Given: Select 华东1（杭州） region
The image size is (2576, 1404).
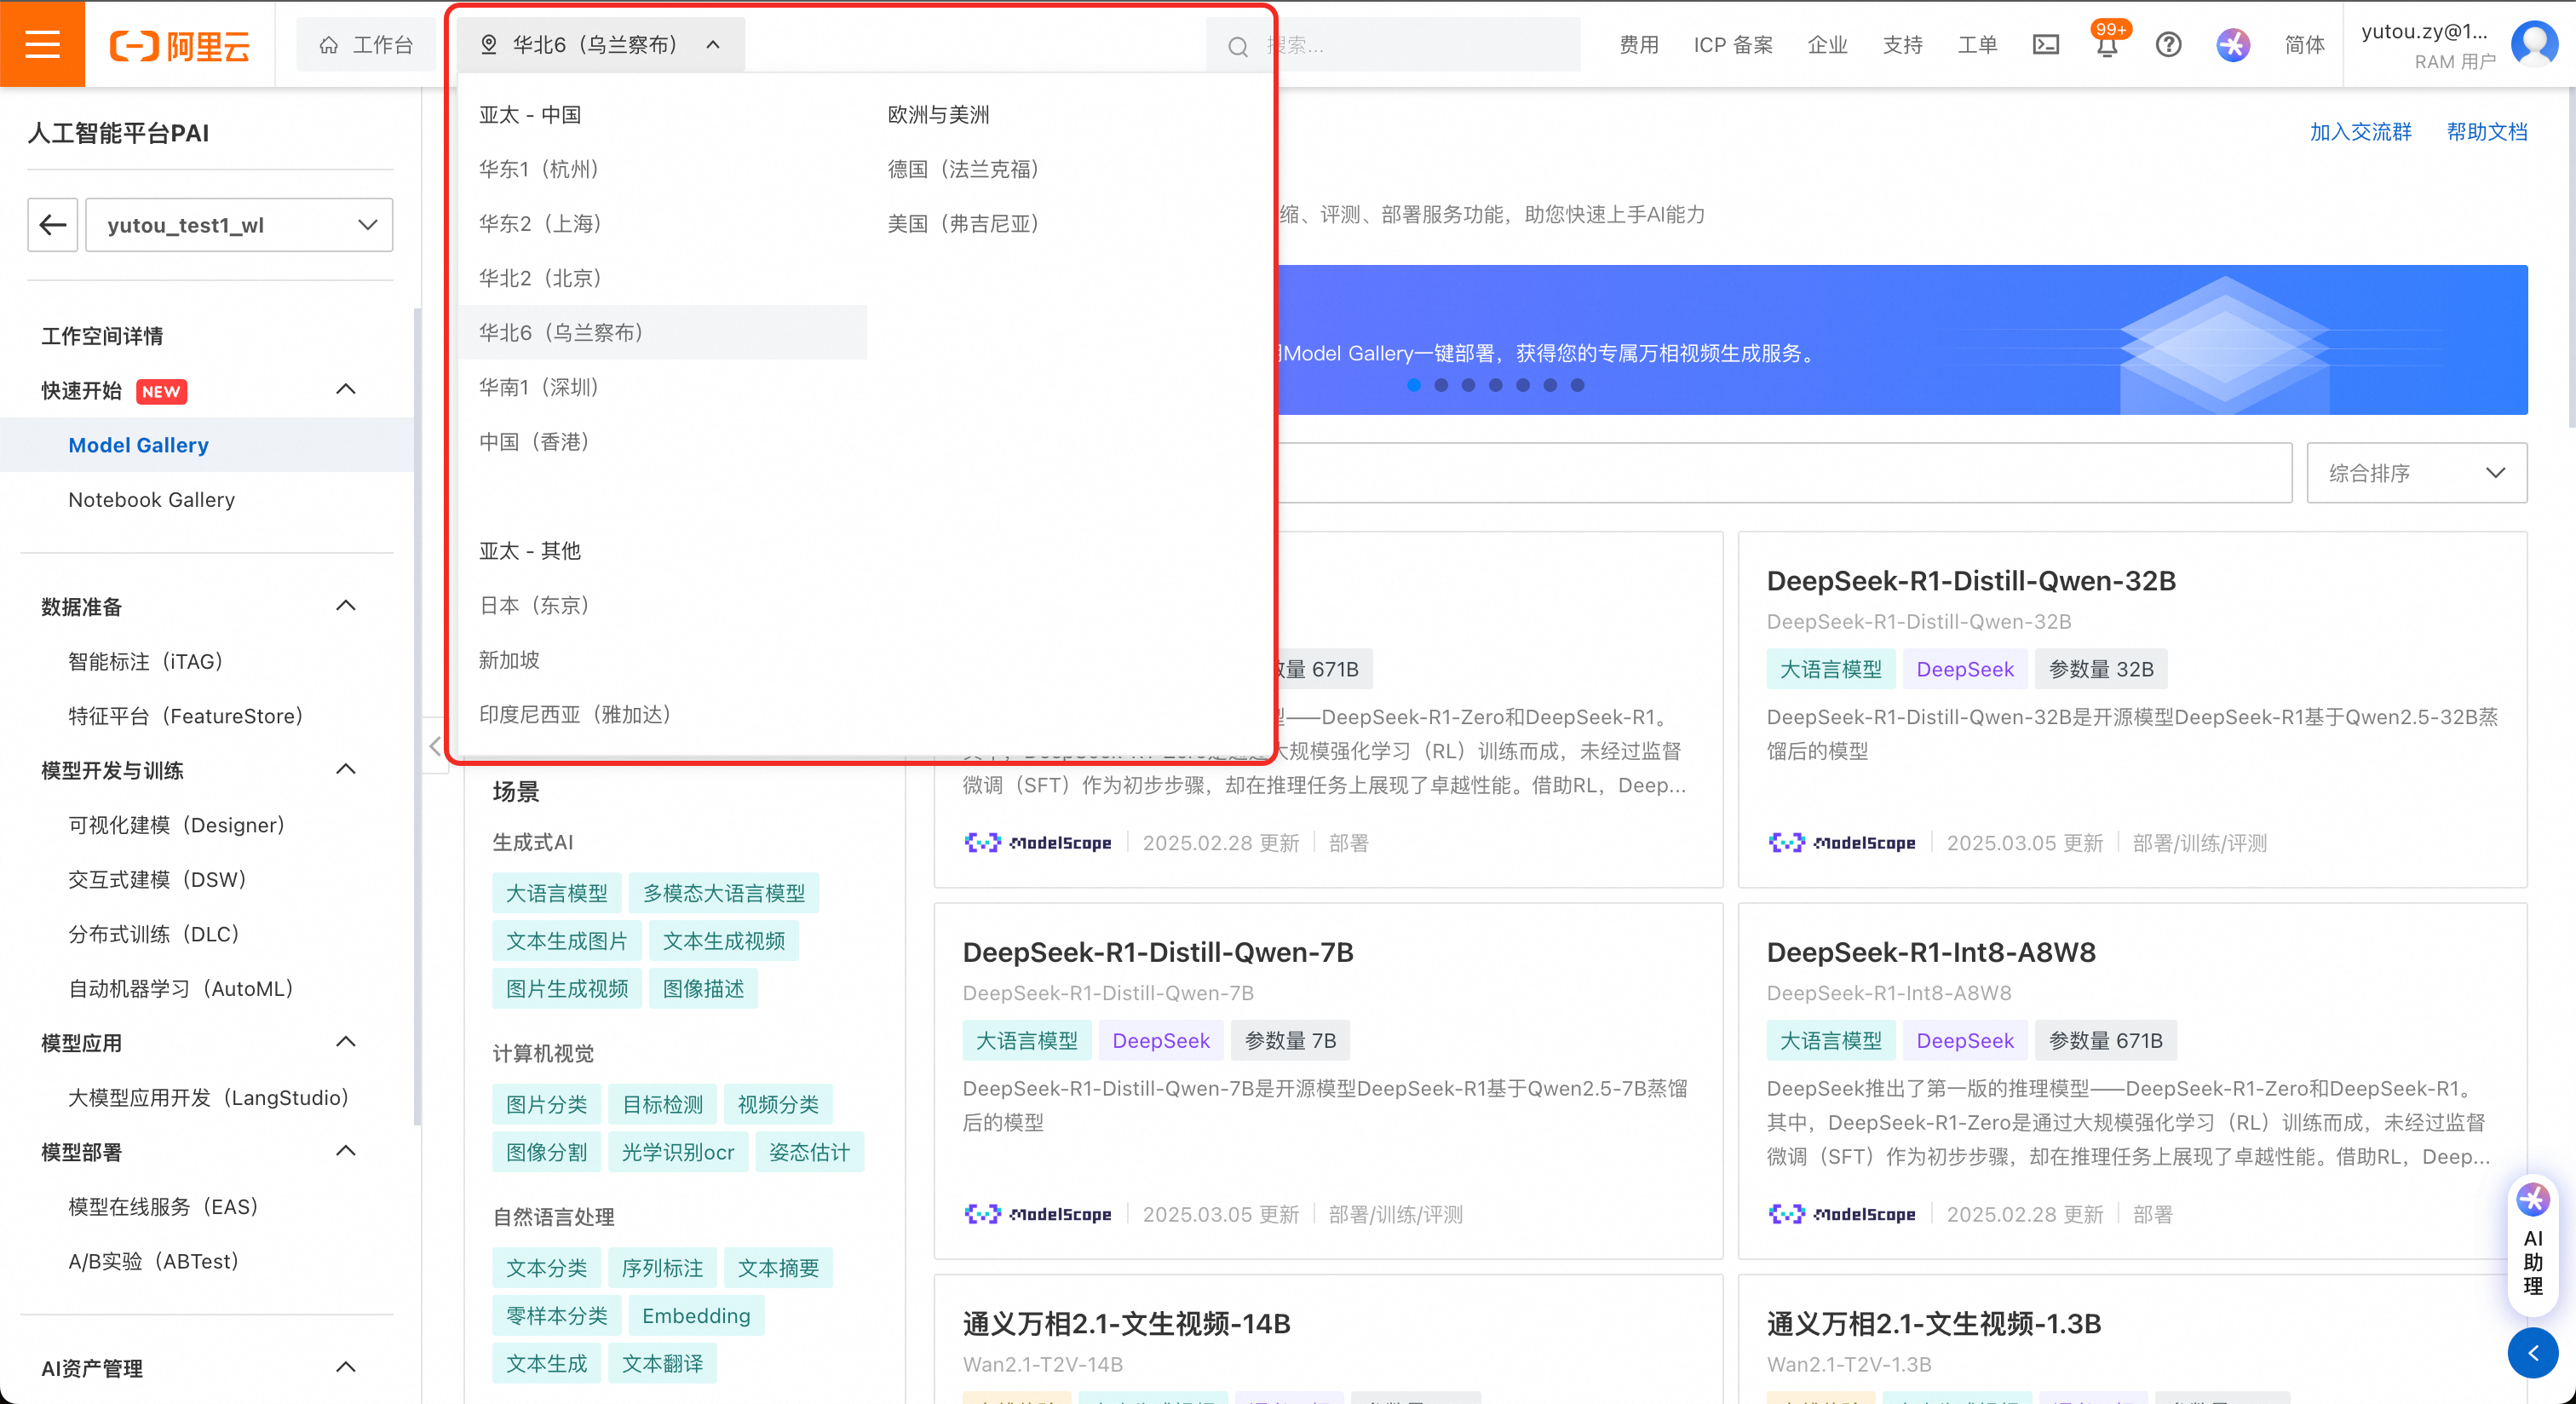Looking at the screenshot, I should pyautogui.click(x=539, y=169).
